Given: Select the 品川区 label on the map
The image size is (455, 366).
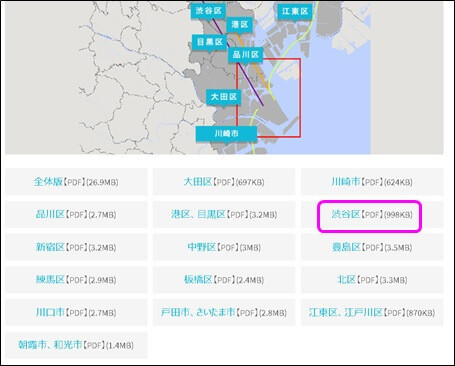Looking at the screenshot, I should pyautogui.click(x=246, y=55).
